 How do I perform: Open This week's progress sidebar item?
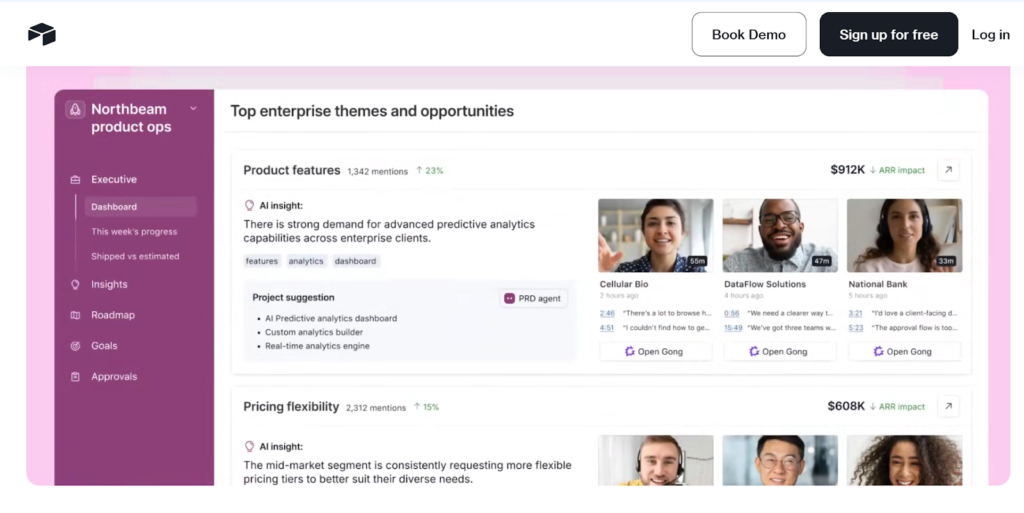(134, 232)
